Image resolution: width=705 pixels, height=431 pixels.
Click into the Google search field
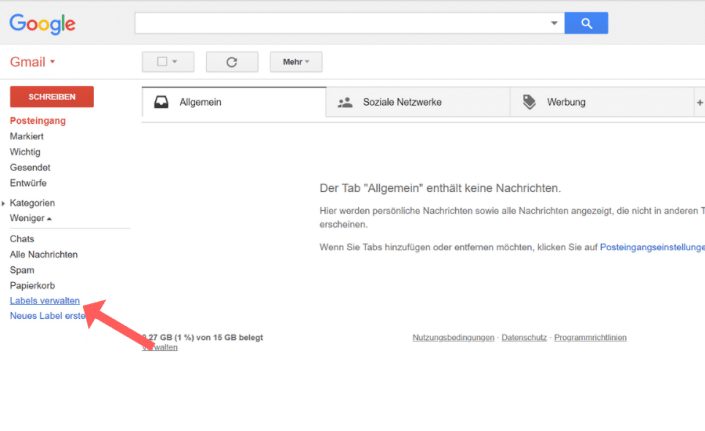[x=340, y=23]
